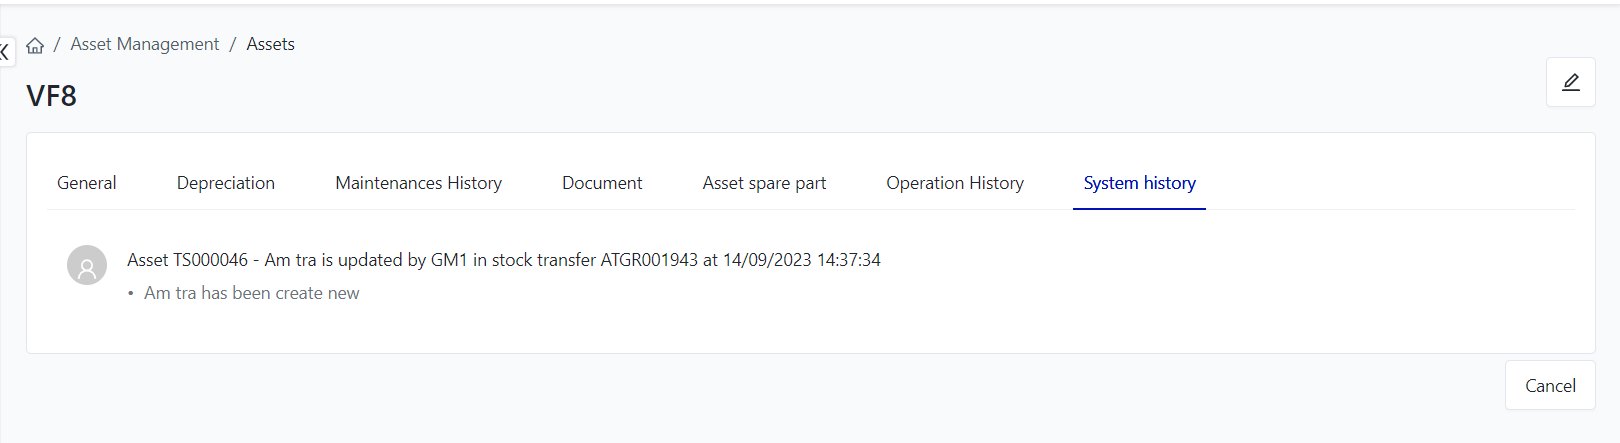Click the home icon in the breadcrumb
This screenshot has width=1620, height=443.
[35, 45]
